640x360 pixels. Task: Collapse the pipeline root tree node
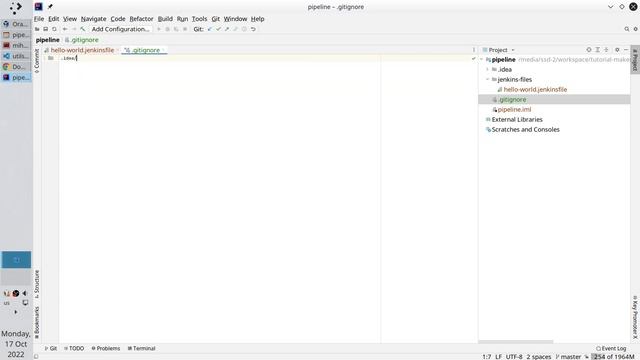(482, 60)
